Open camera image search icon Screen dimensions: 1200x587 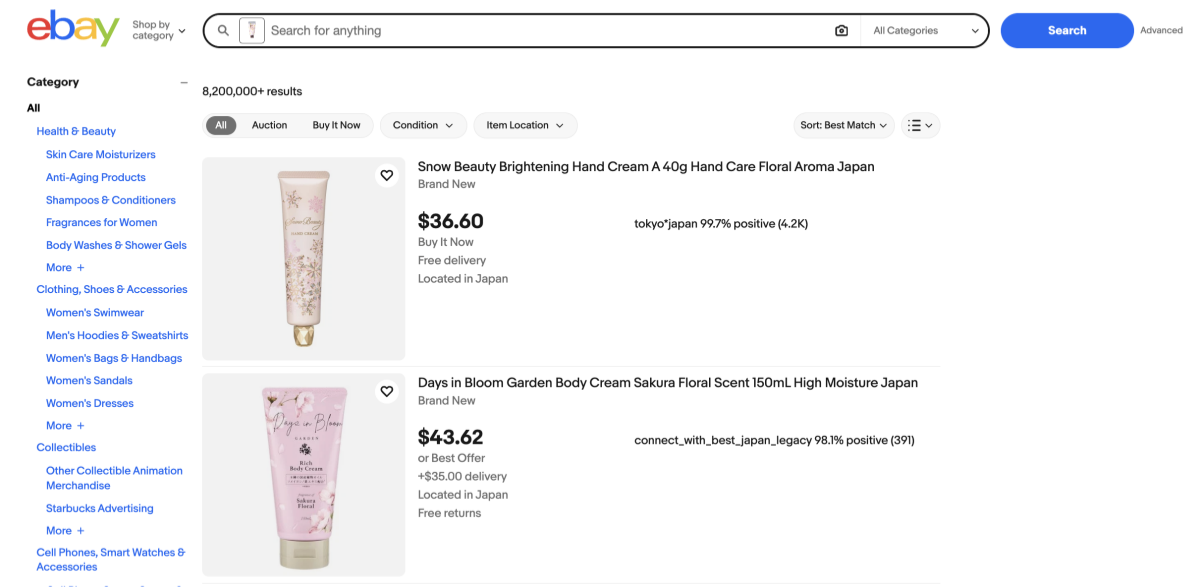click(x=841, y=31)
